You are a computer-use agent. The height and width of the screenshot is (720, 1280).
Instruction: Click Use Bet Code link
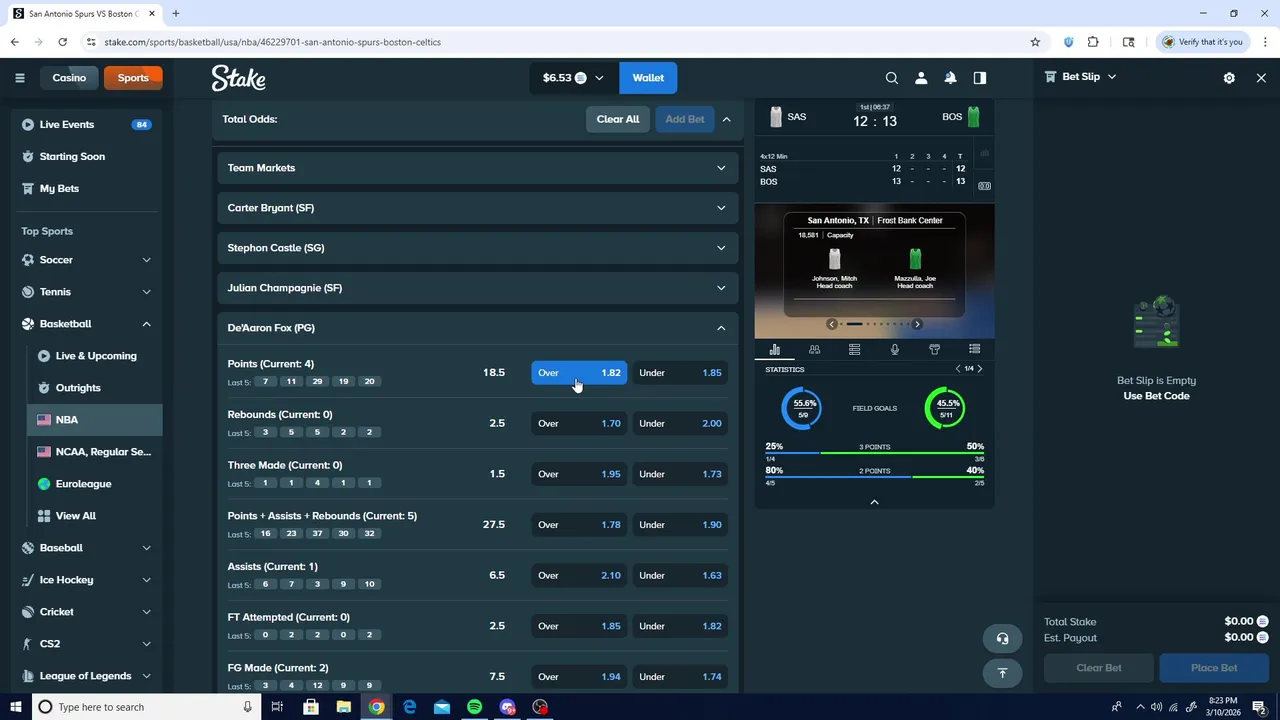[x=1156, y=396]
